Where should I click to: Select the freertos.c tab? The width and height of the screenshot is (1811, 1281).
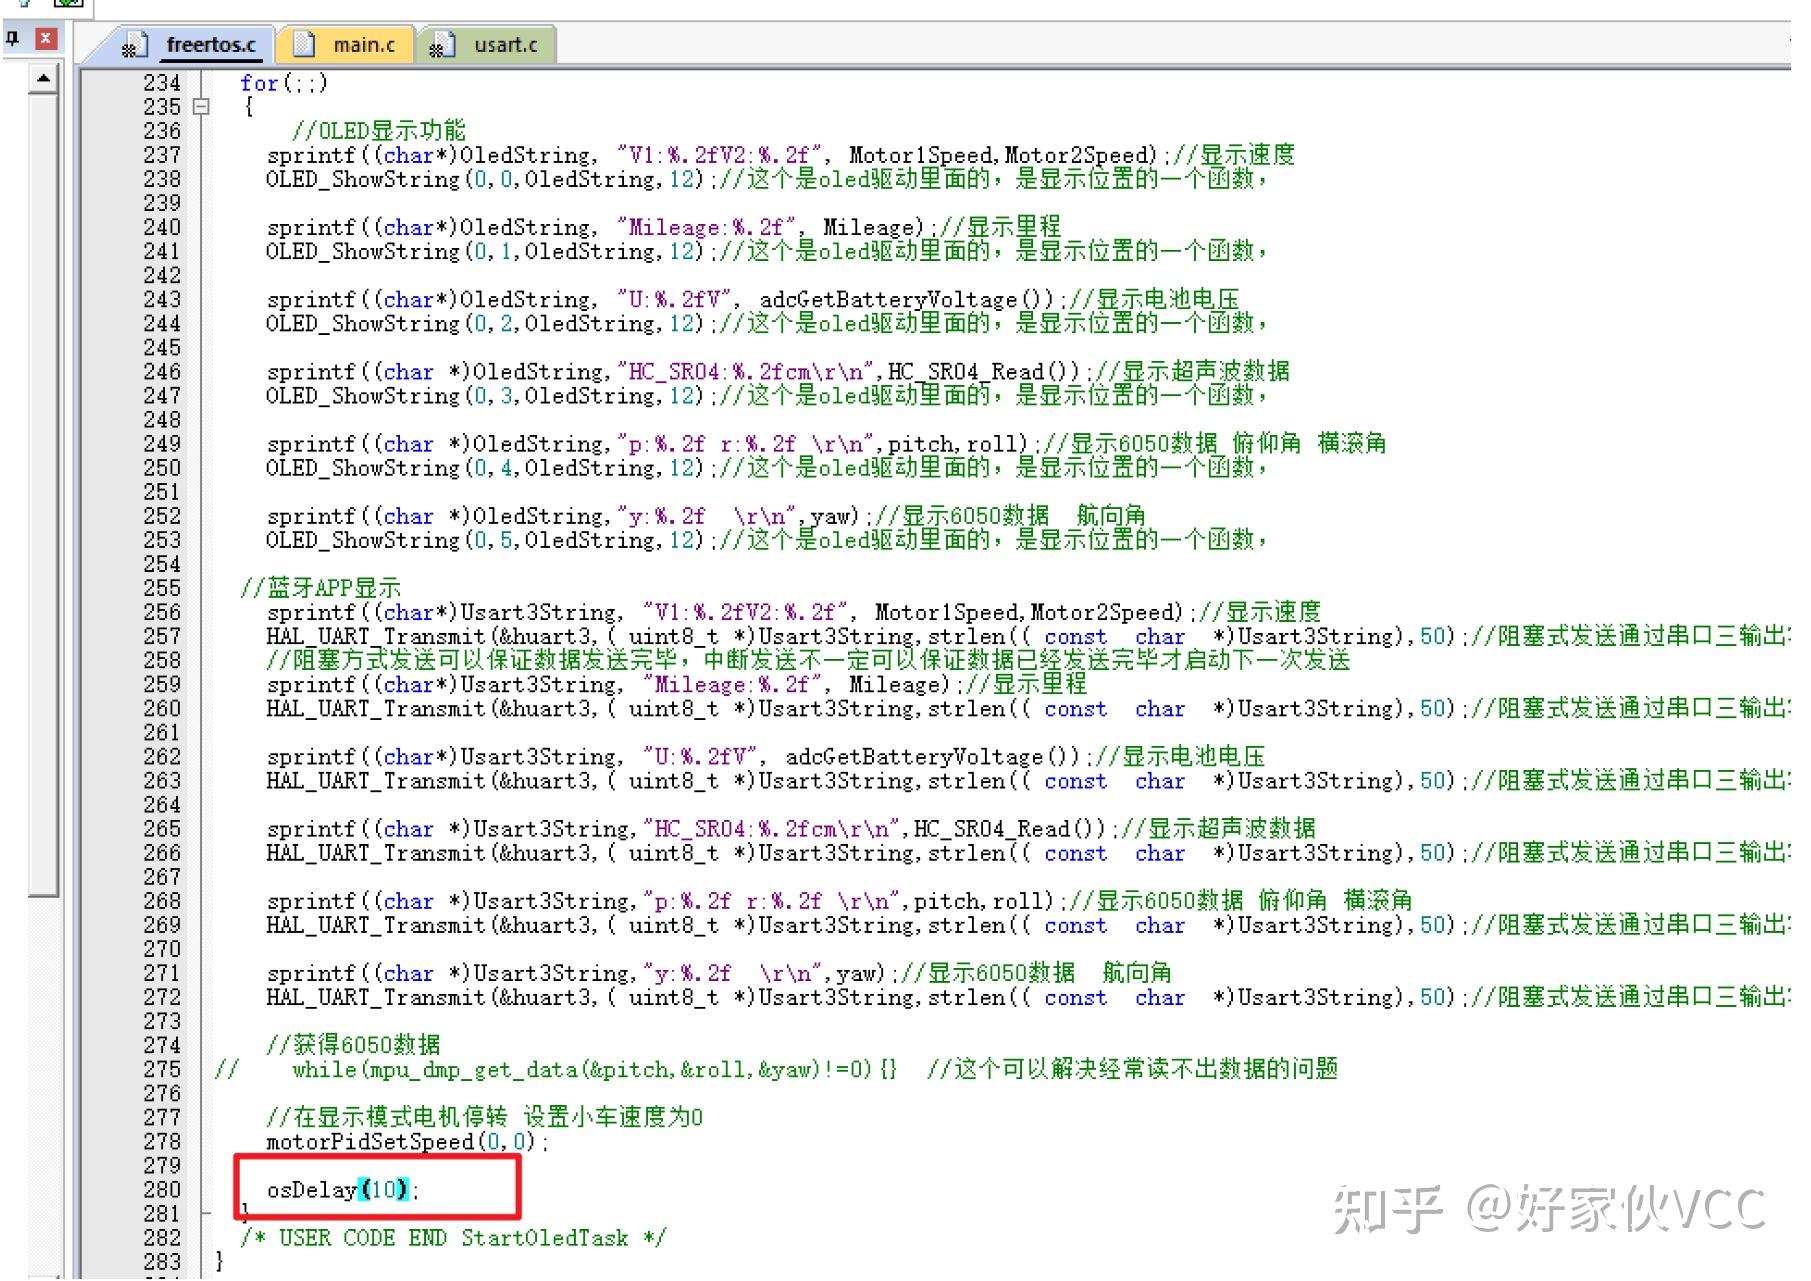coord(212,44)
